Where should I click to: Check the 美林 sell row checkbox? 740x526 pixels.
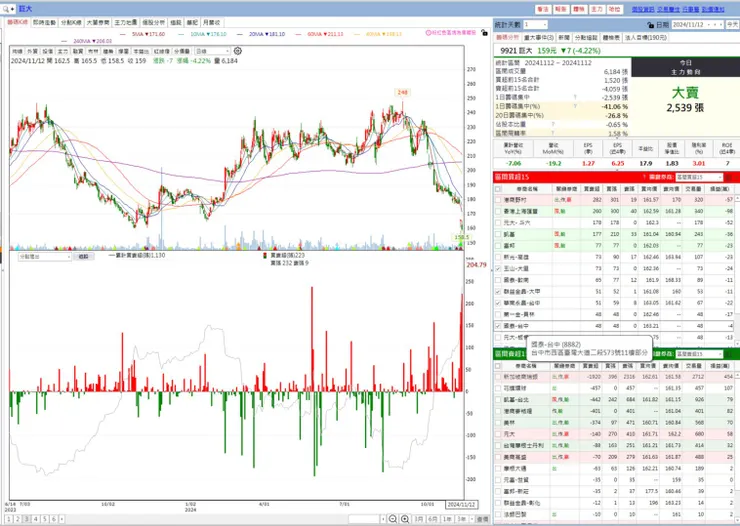tap(498, 423)
